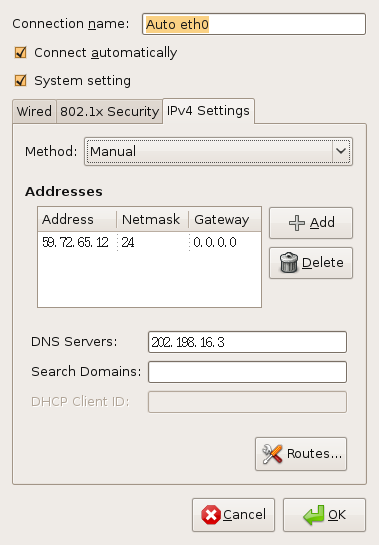Switch to the Wired tab

coord(34,112)
